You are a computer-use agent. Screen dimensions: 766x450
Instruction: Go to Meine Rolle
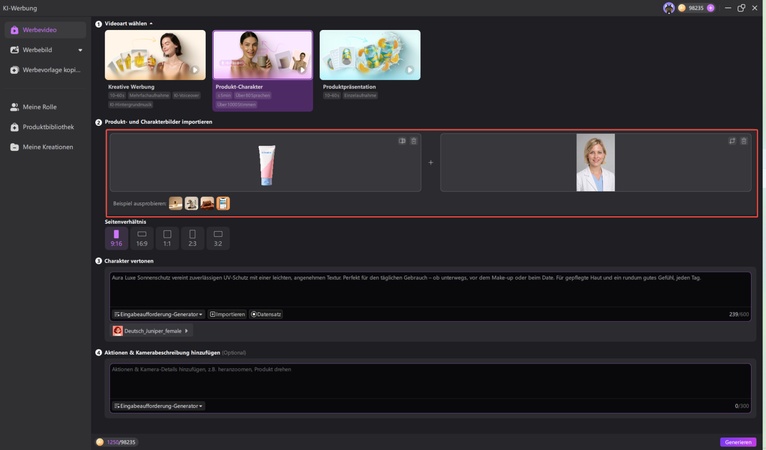pos(45,107)
